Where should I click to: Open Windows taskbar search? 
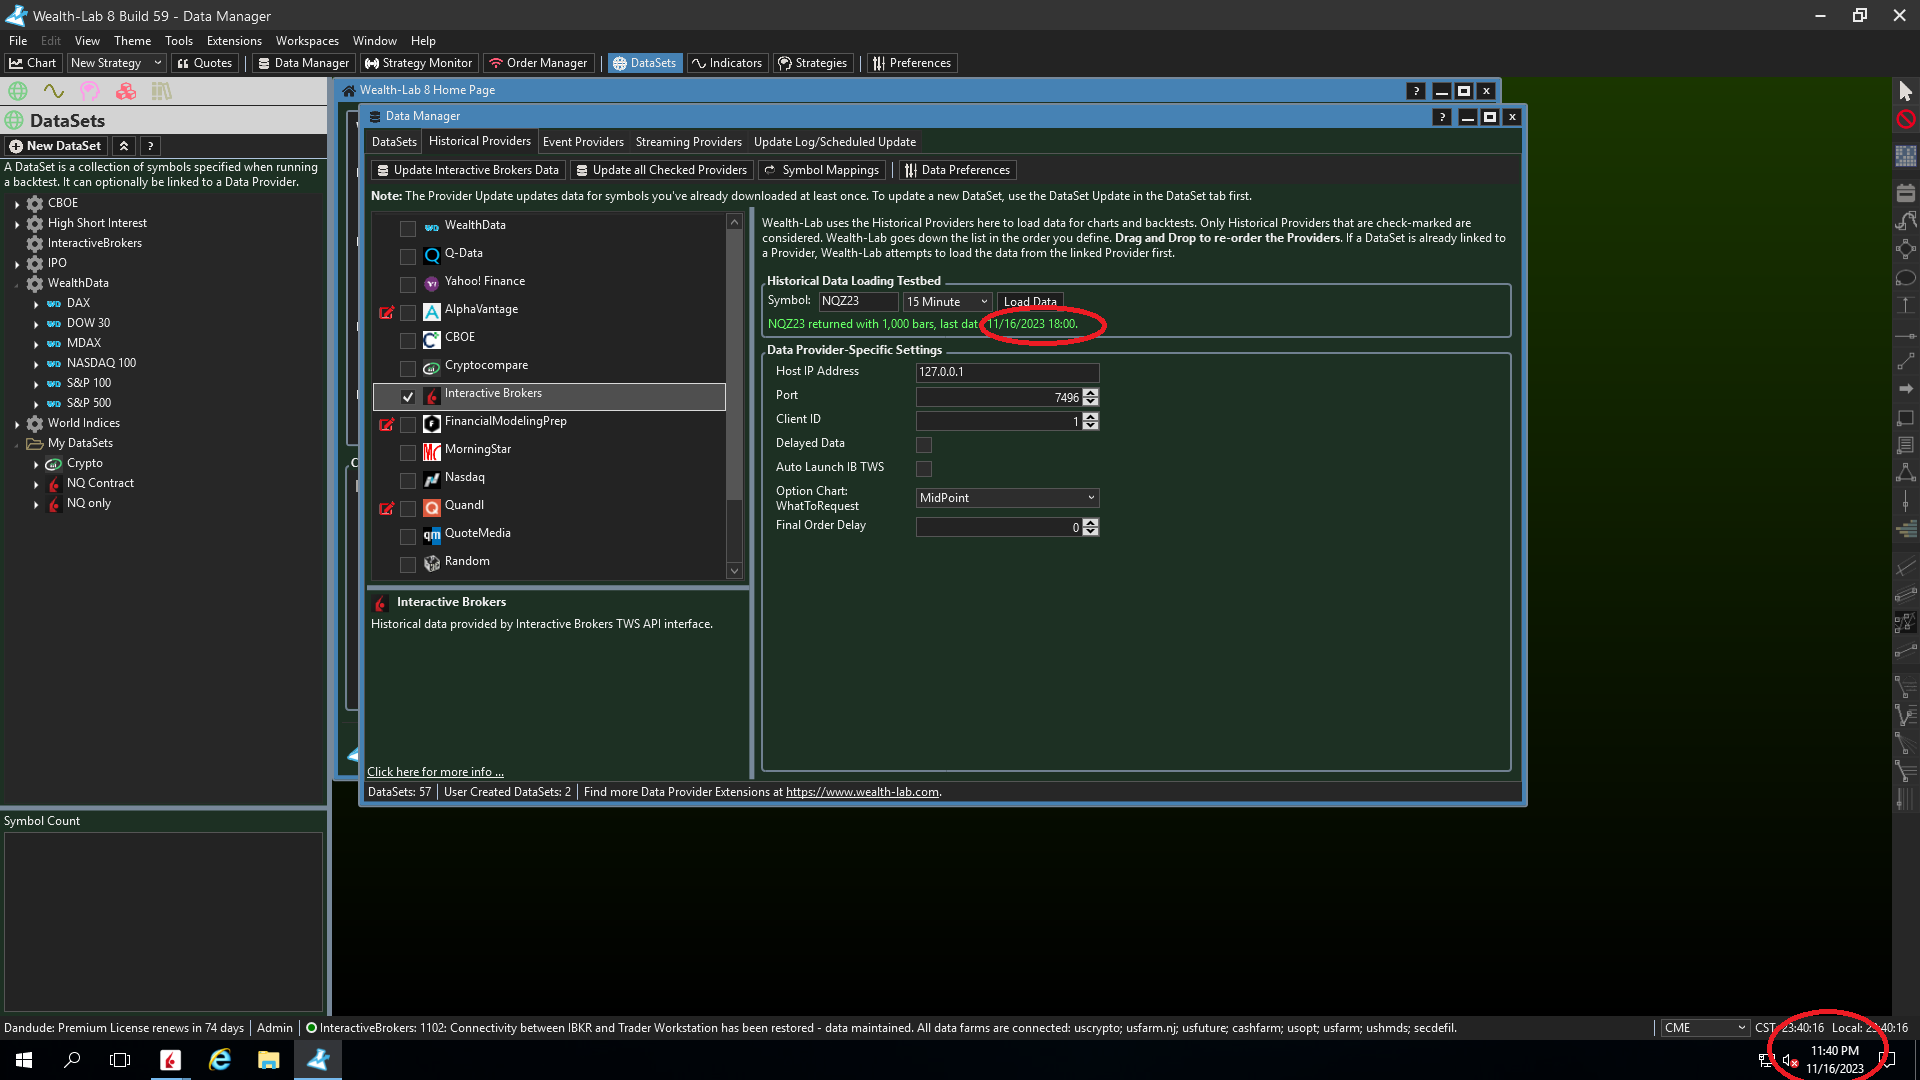pyautogui.click(x=72, y=1060)
